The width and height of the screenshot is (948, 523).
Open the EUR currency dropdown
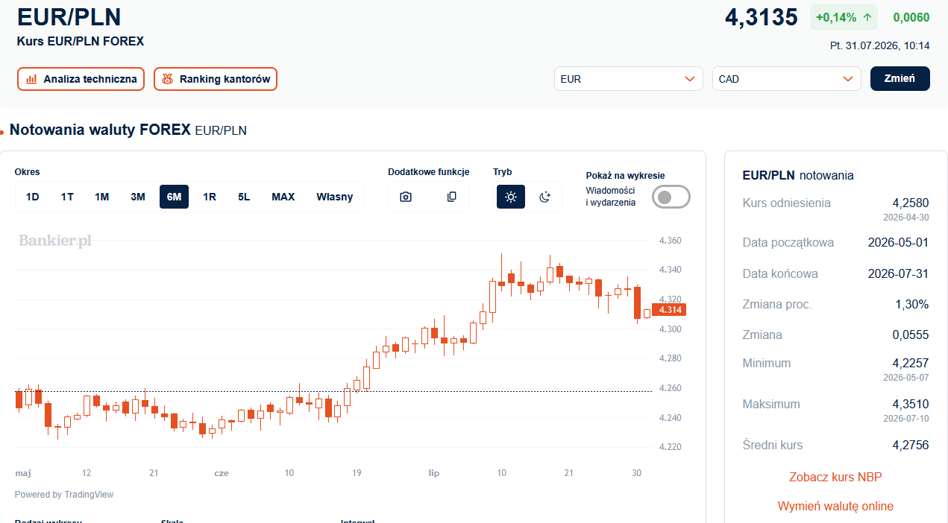(628, 79)
